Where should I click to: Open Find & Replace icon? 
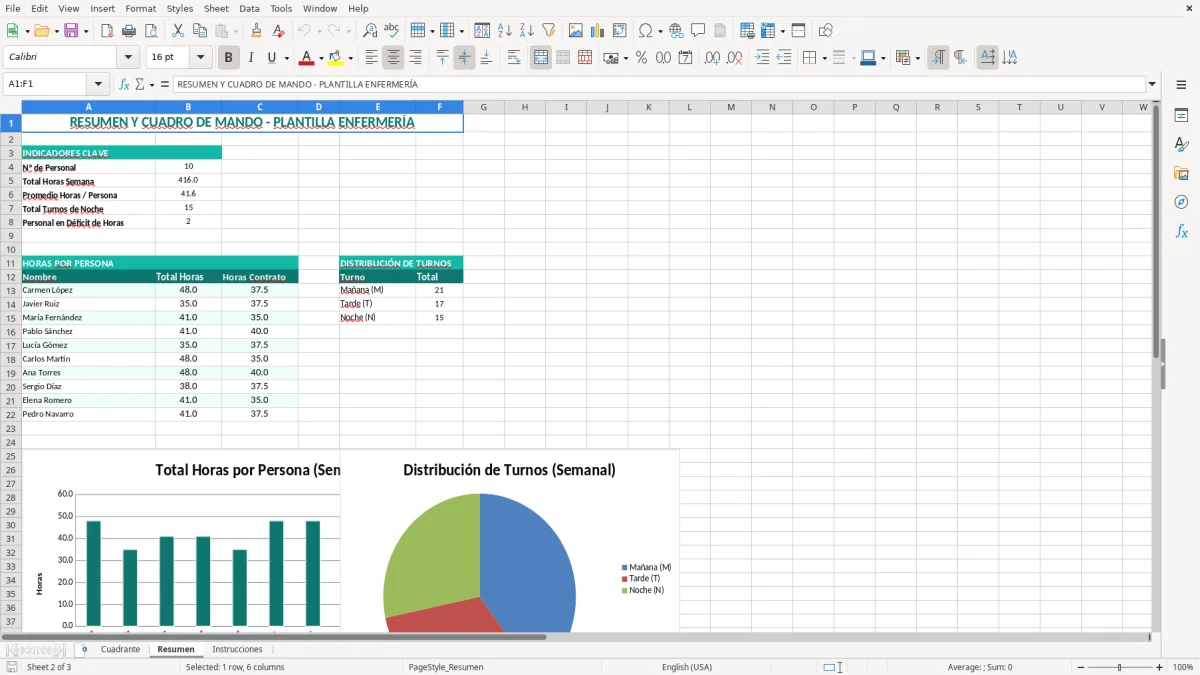point(370,31)
